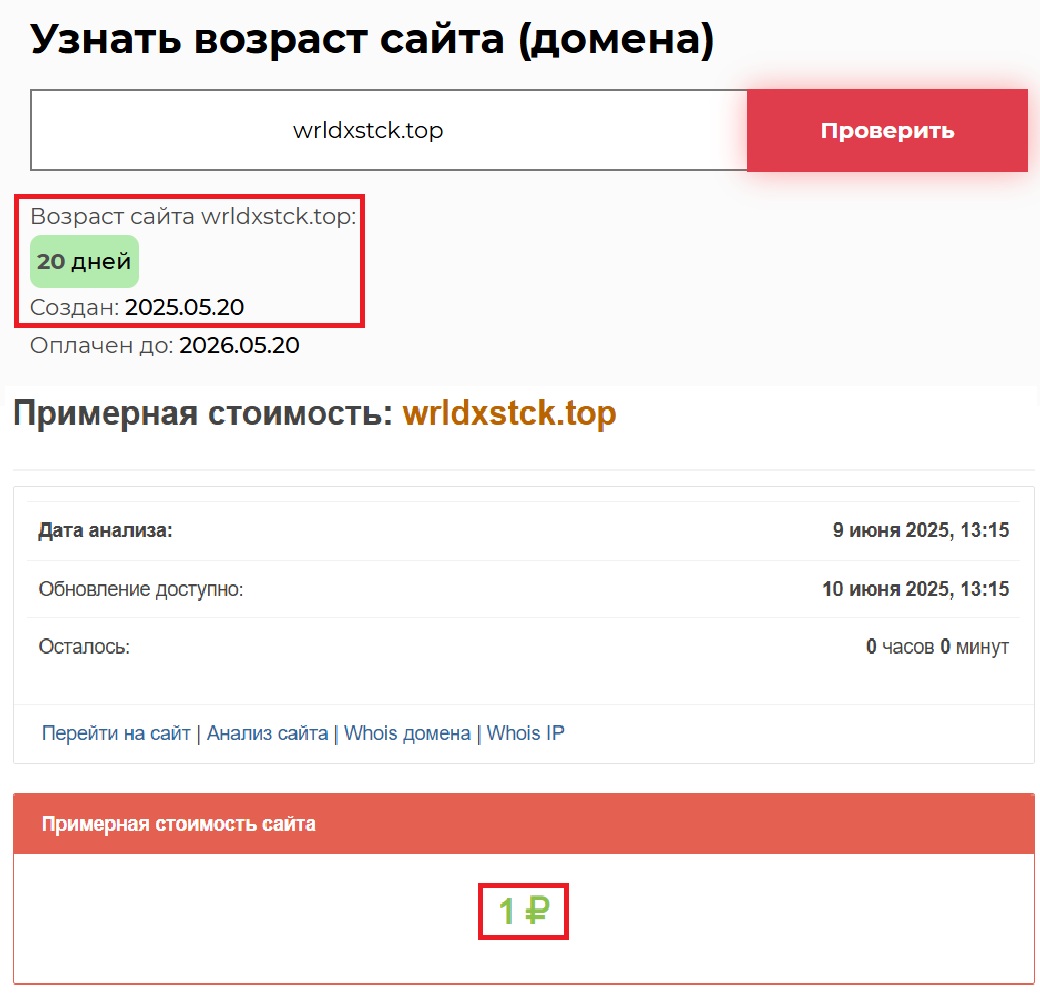
Task: Click the 1 ₽ estimated value
Action: [x=524, y=911]
